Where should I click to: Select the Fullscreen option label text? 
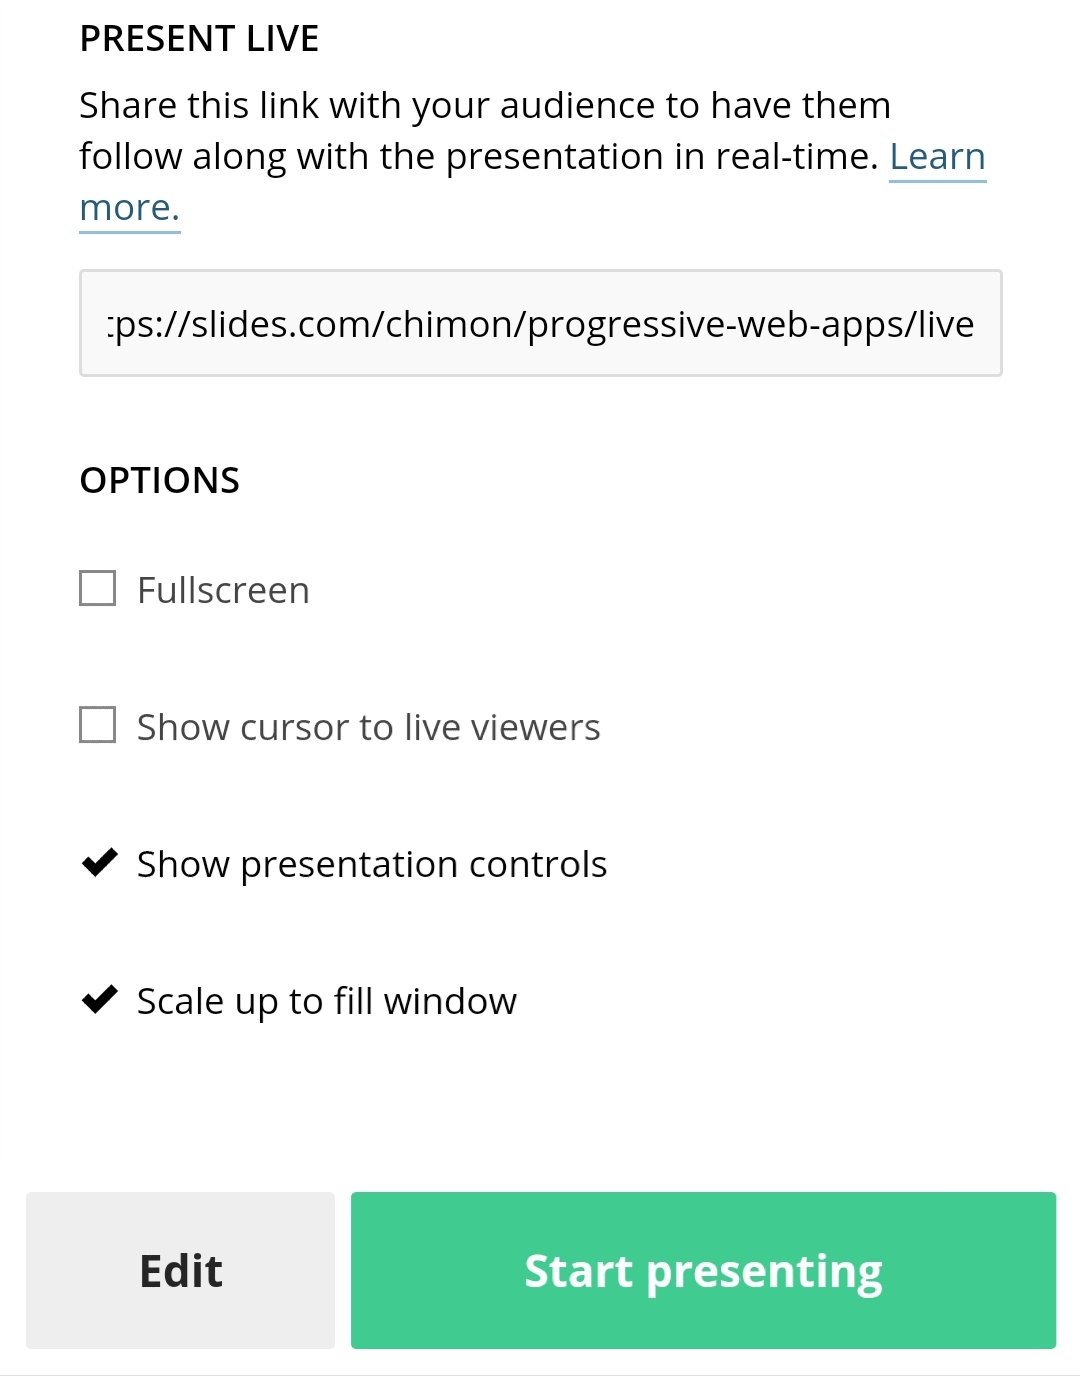(x=222, y=589)
